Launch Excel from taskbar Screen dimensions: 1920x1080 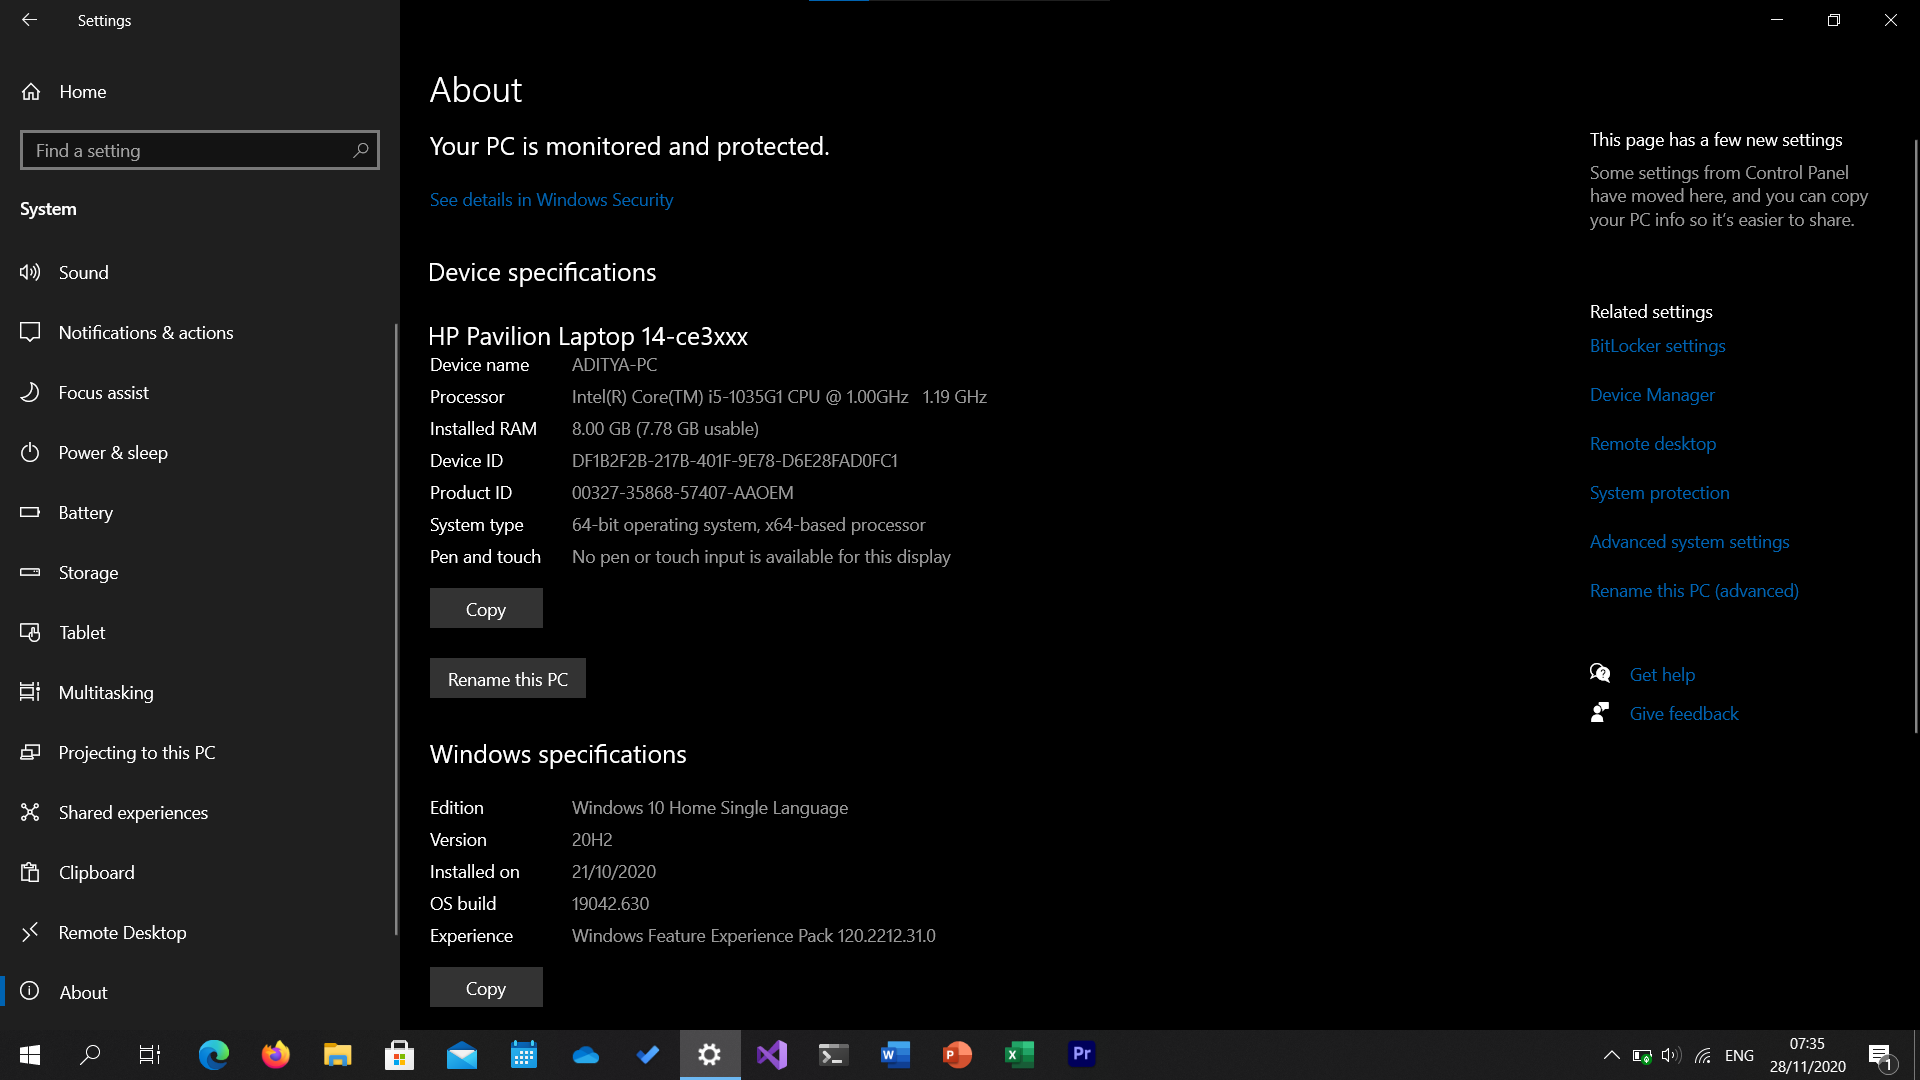click(x=1019, y=1055)
